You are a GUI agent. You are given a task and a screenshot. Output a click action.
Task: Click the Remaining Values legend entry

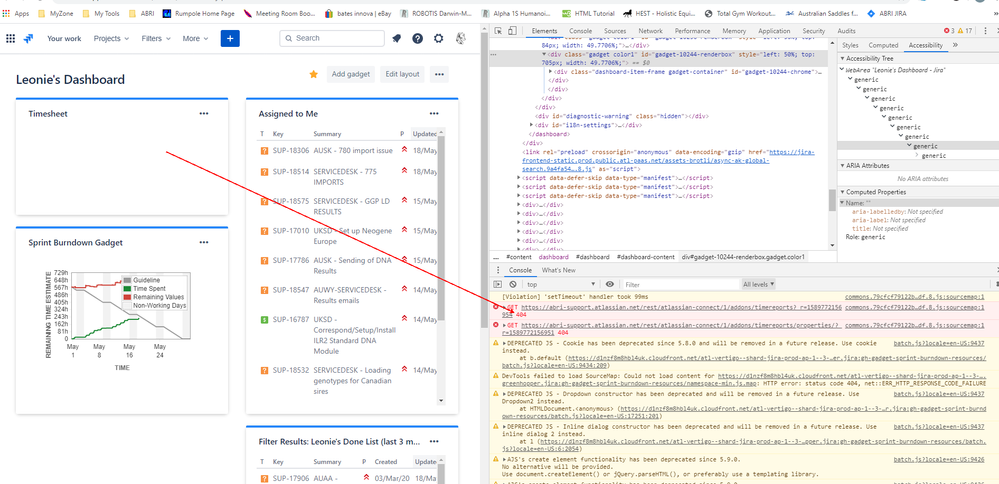click(154, 297)
